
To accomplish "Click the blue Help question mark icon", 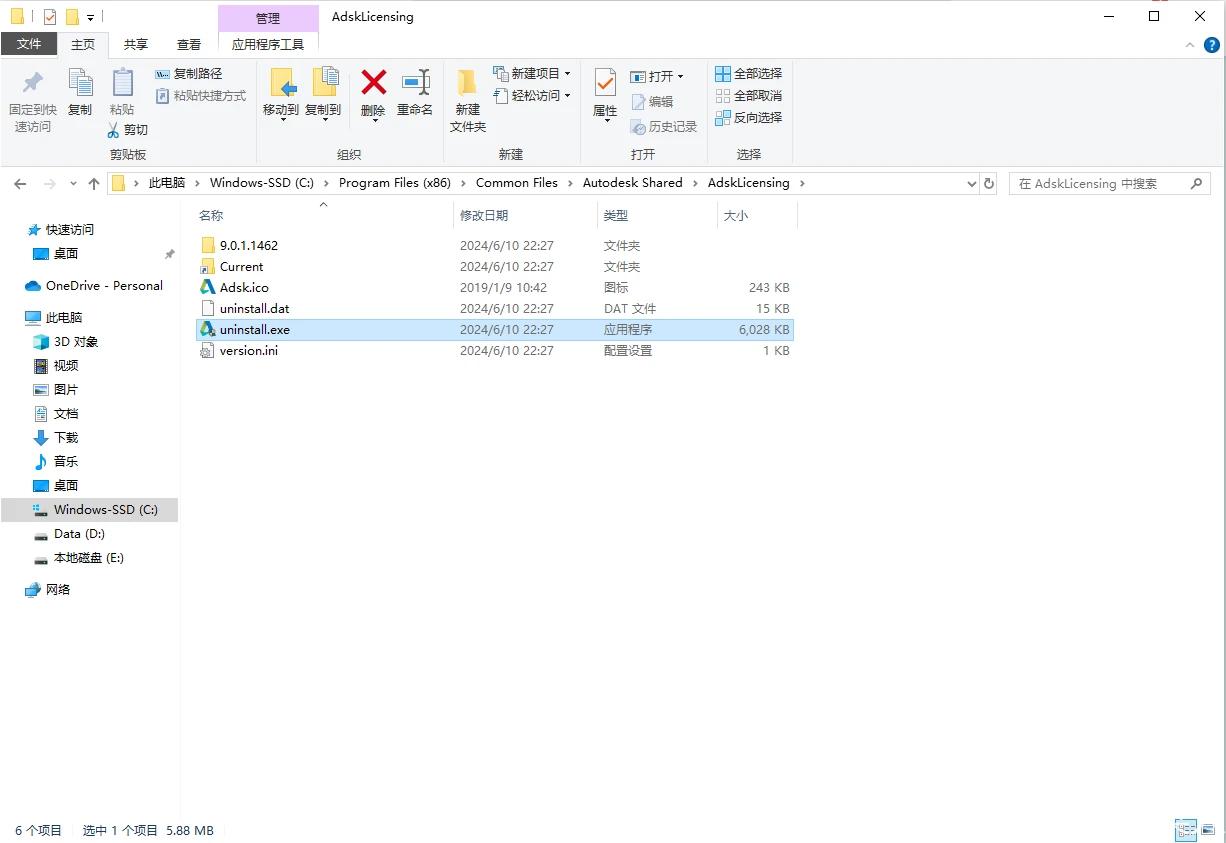I will point(1211,45).
